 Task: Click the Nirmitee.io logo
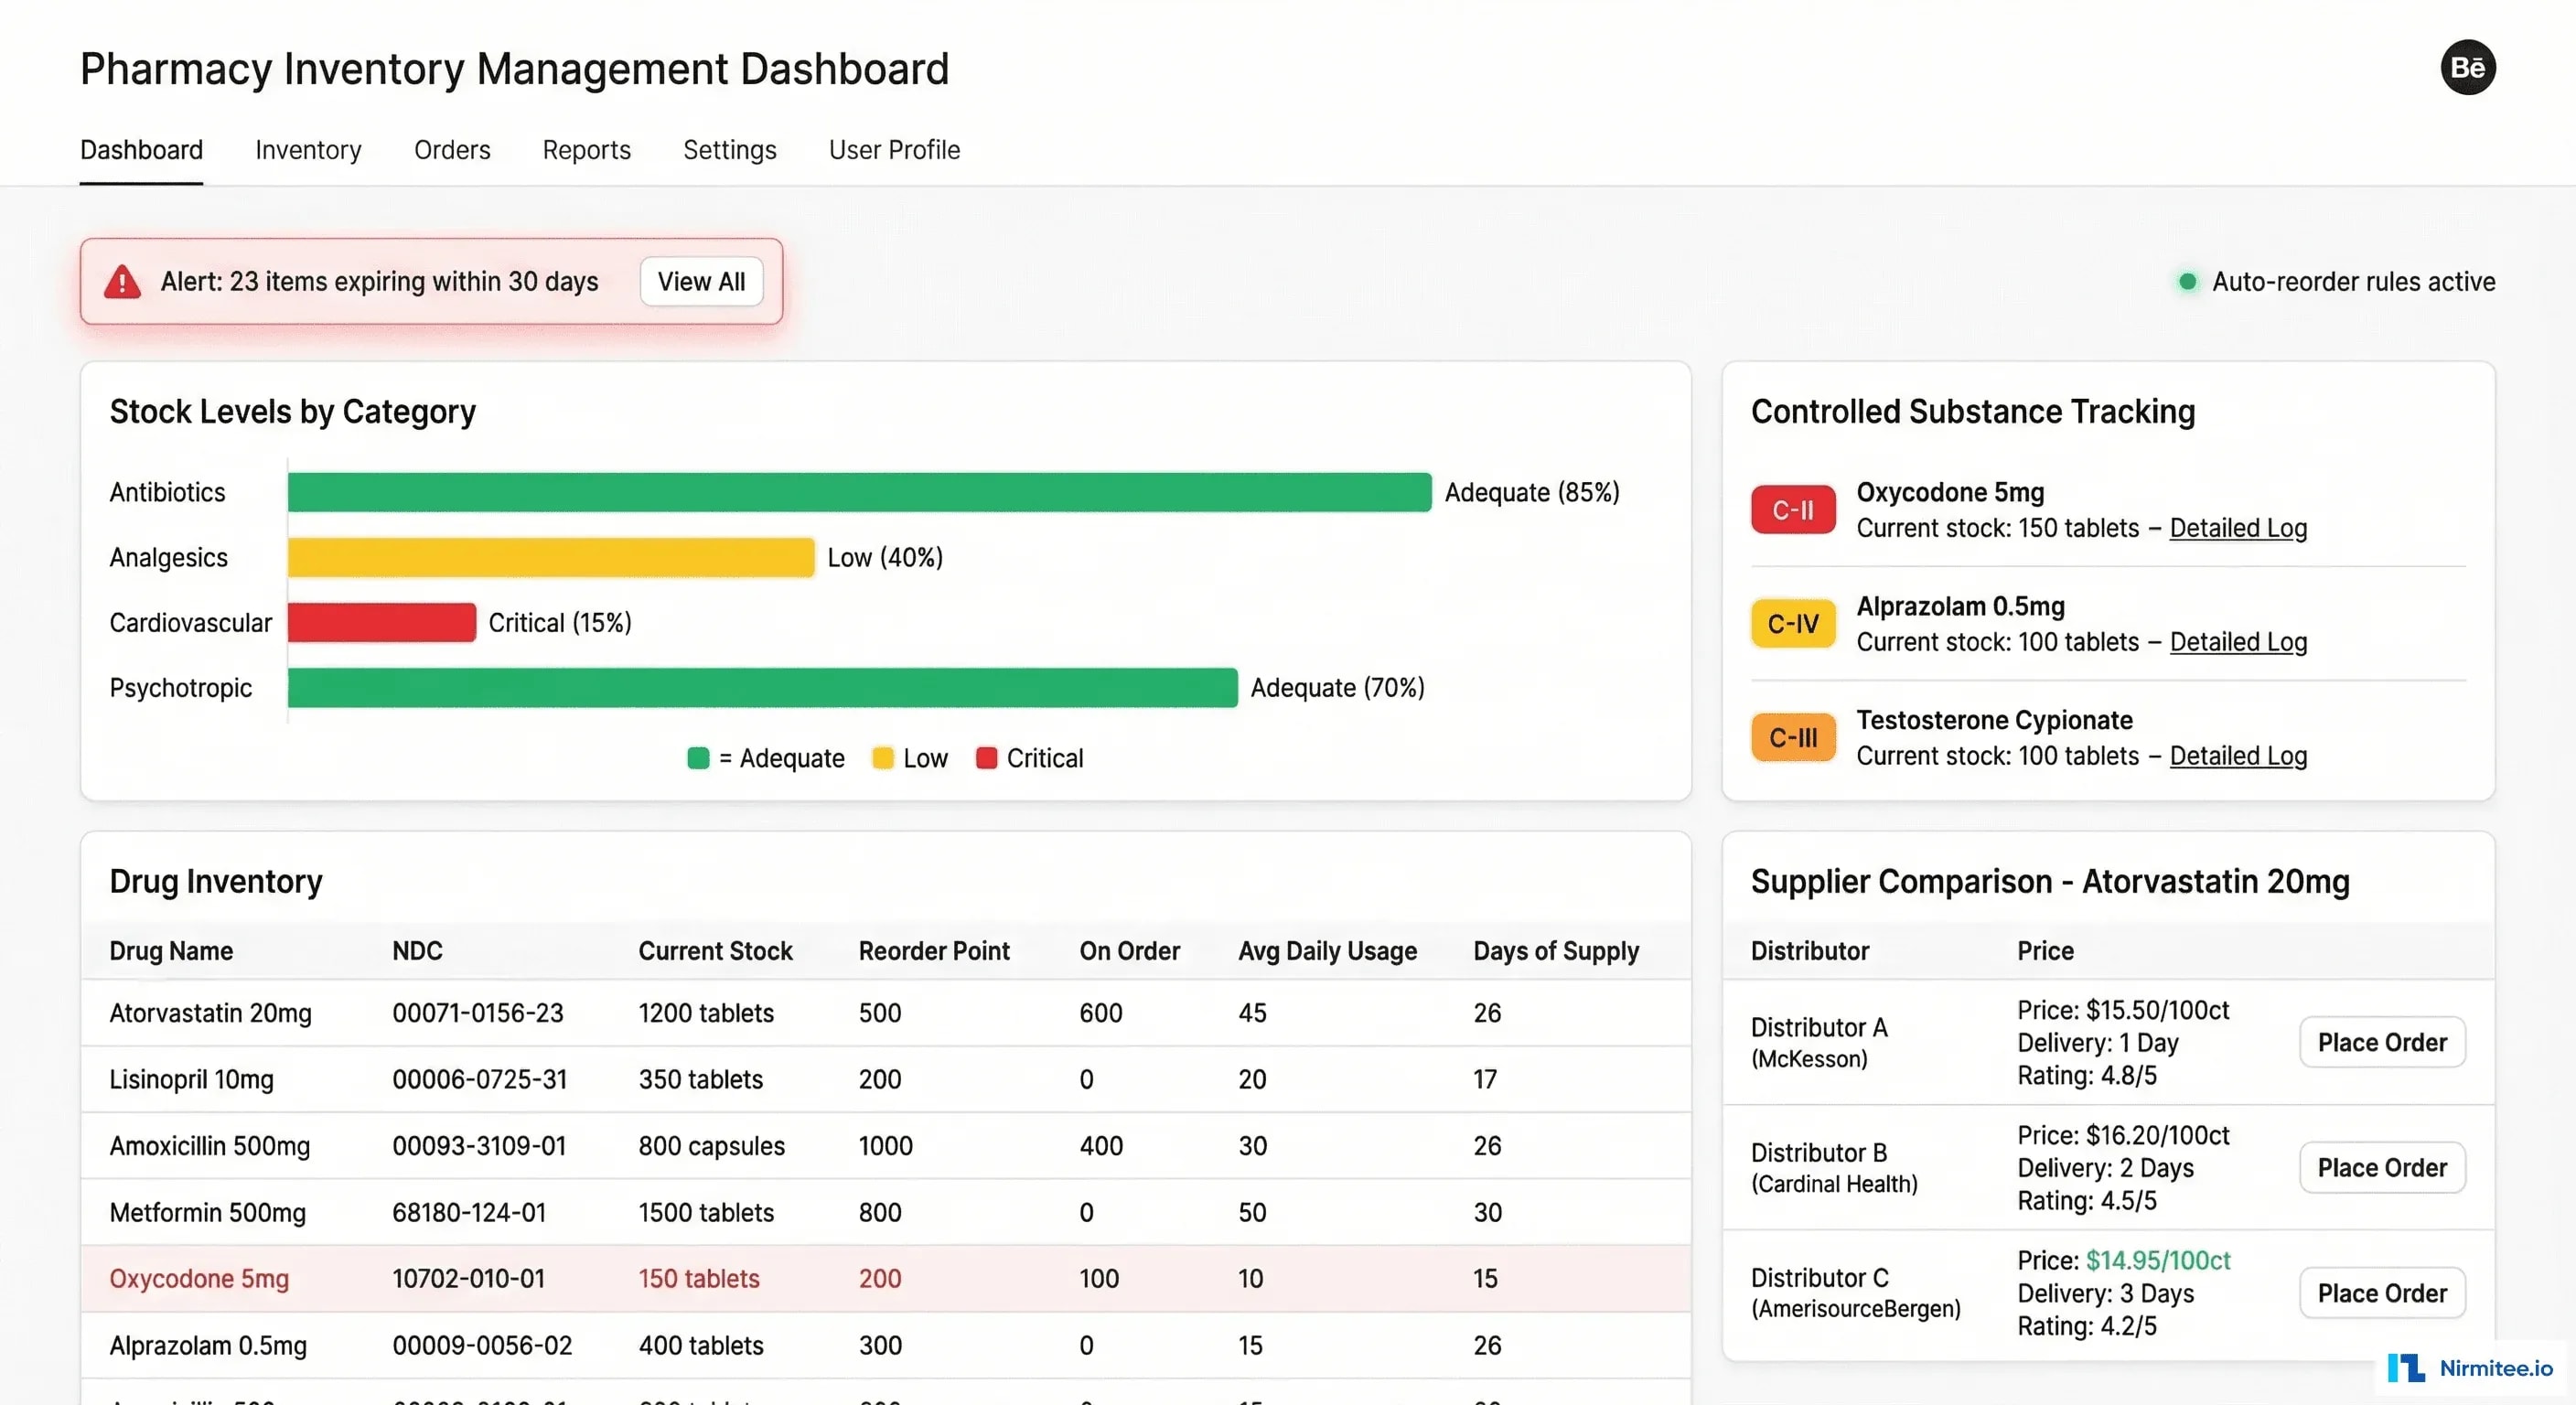(x=2469, y=1368)
